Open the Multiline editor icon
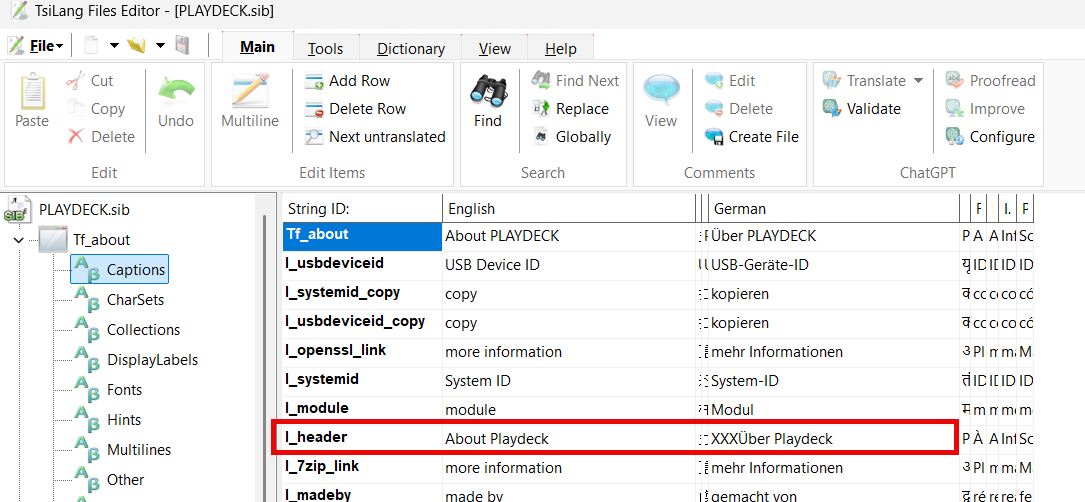The width and height of the screenshot is (1085, 502). [250, 93]
